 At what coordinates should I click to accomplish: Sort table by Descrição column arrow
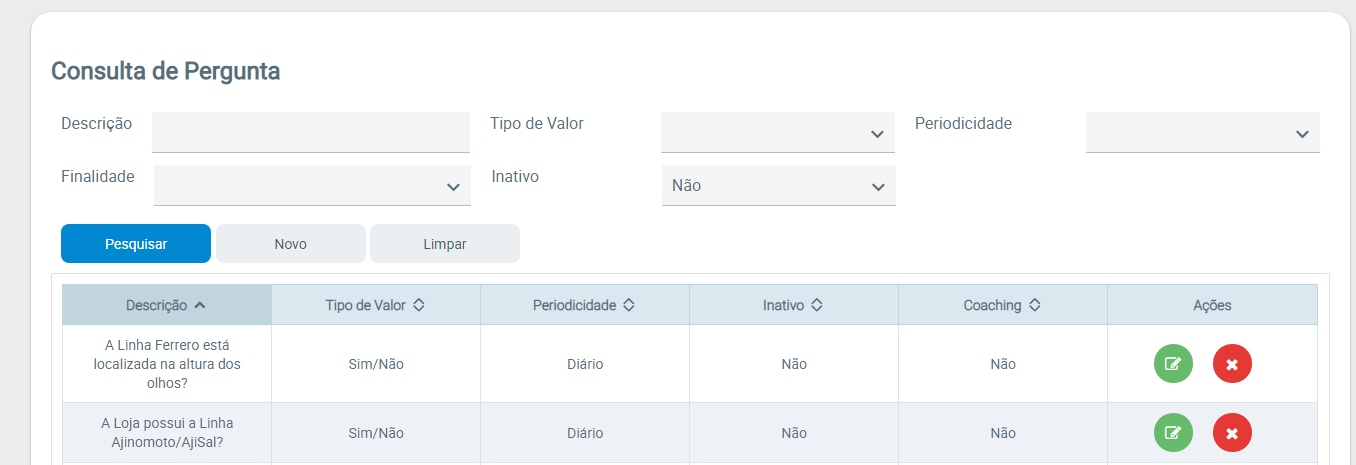200,305
